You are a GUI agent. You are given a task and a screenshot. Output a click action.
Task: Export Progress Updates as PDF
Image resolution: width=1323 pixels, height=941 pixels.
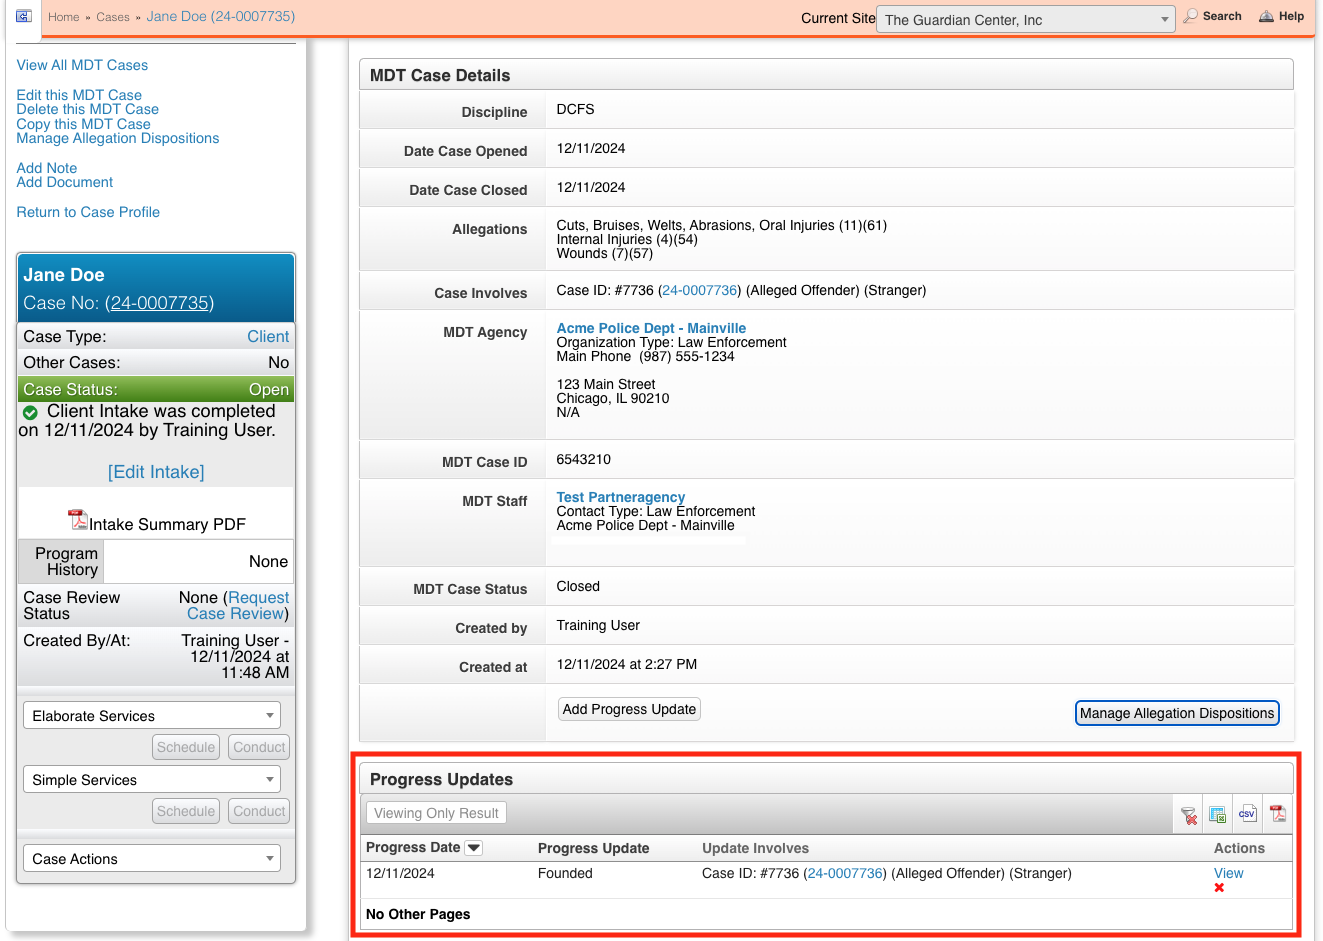[1278, 814]
